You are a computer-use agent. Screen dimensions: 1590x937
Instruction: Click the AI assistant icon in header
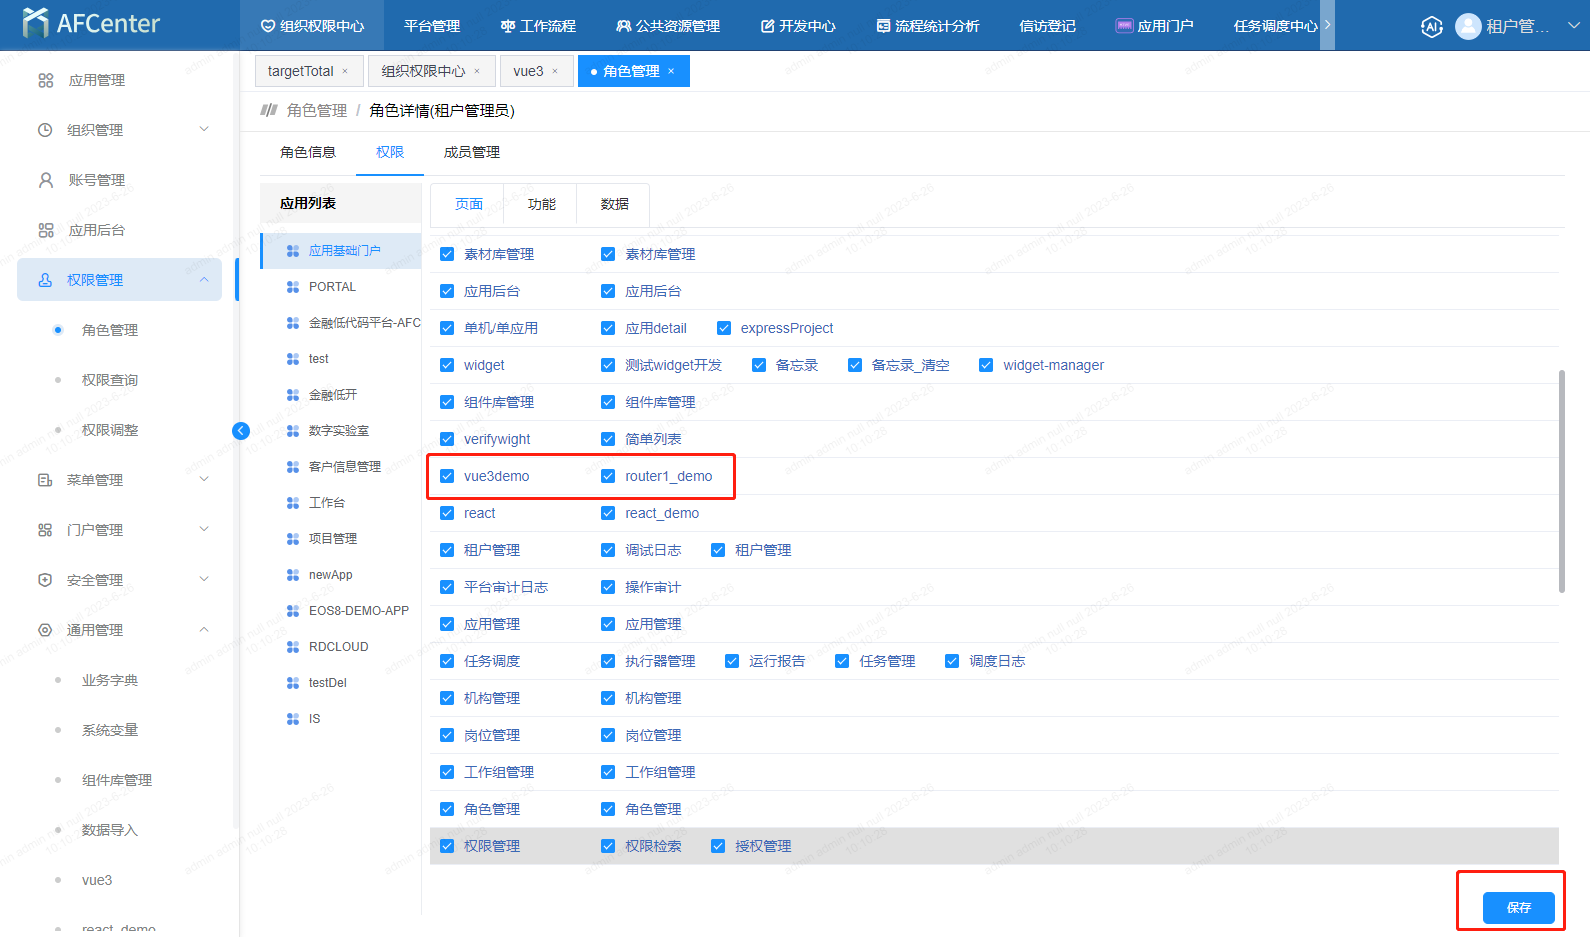1431,27
